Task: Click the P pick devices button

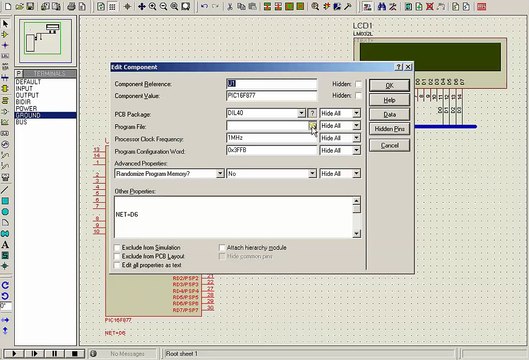Action: (19, 74)
